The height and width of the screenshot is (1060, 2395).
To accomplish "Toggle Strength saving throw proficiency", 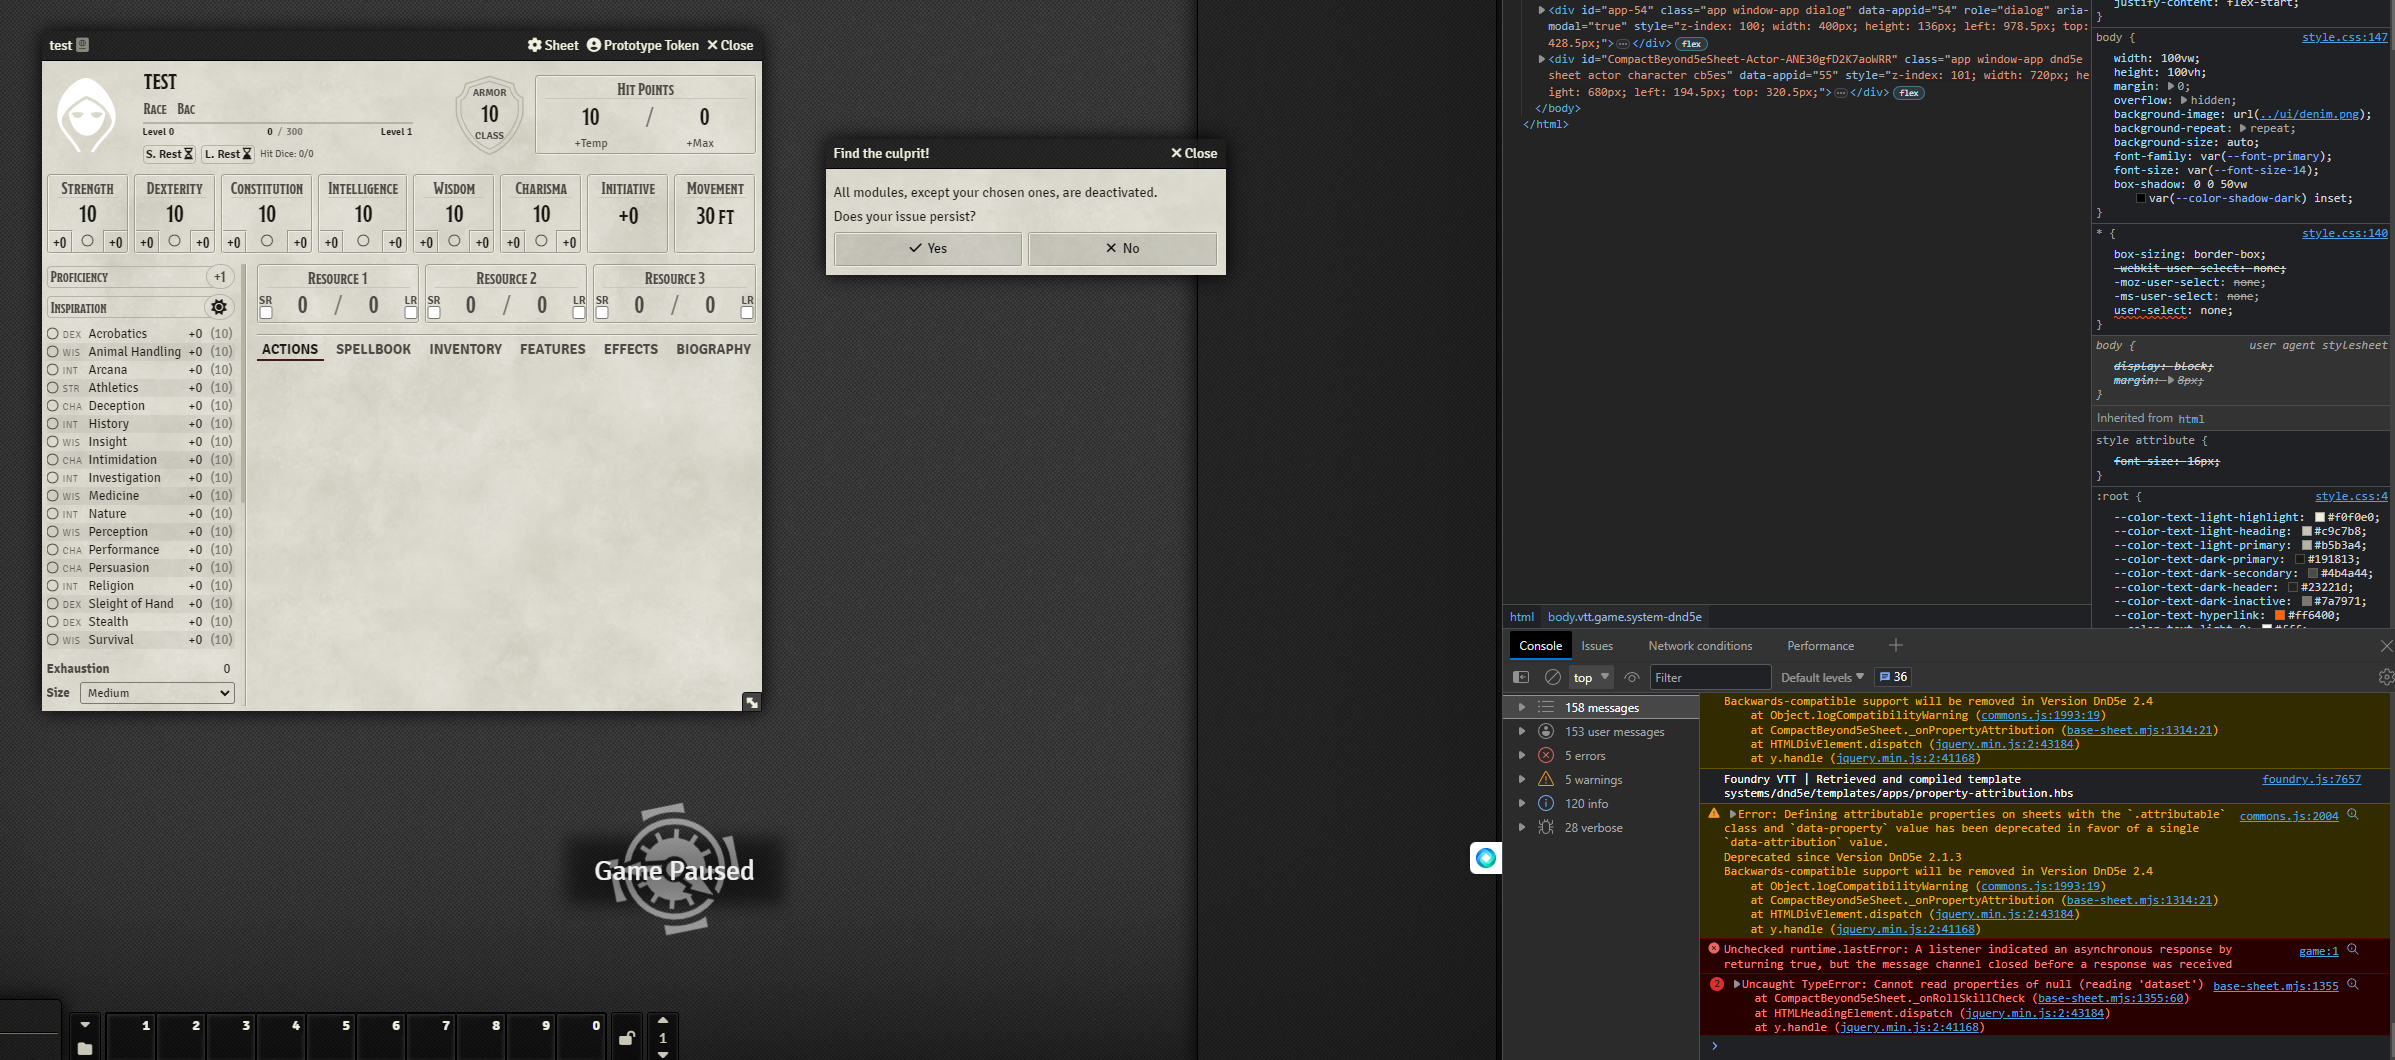I will (x=87, y=241).
